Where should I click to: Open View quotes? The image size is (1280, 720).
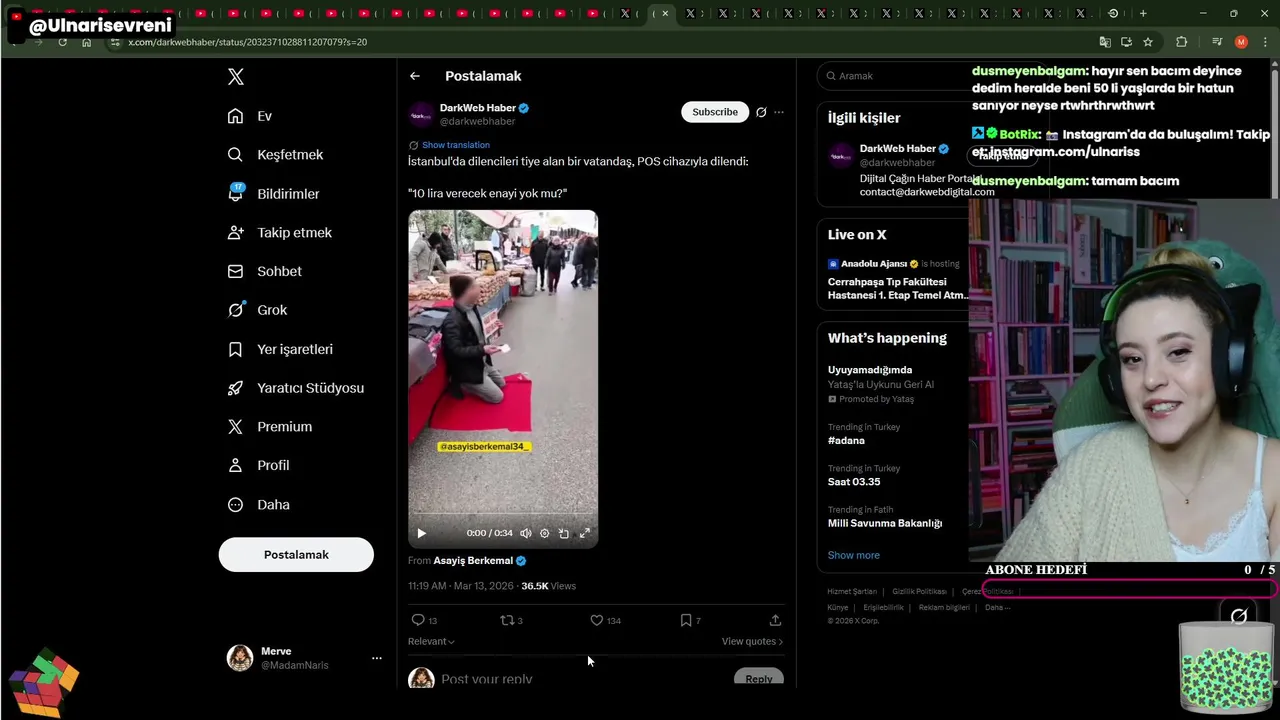click(752, 641)
